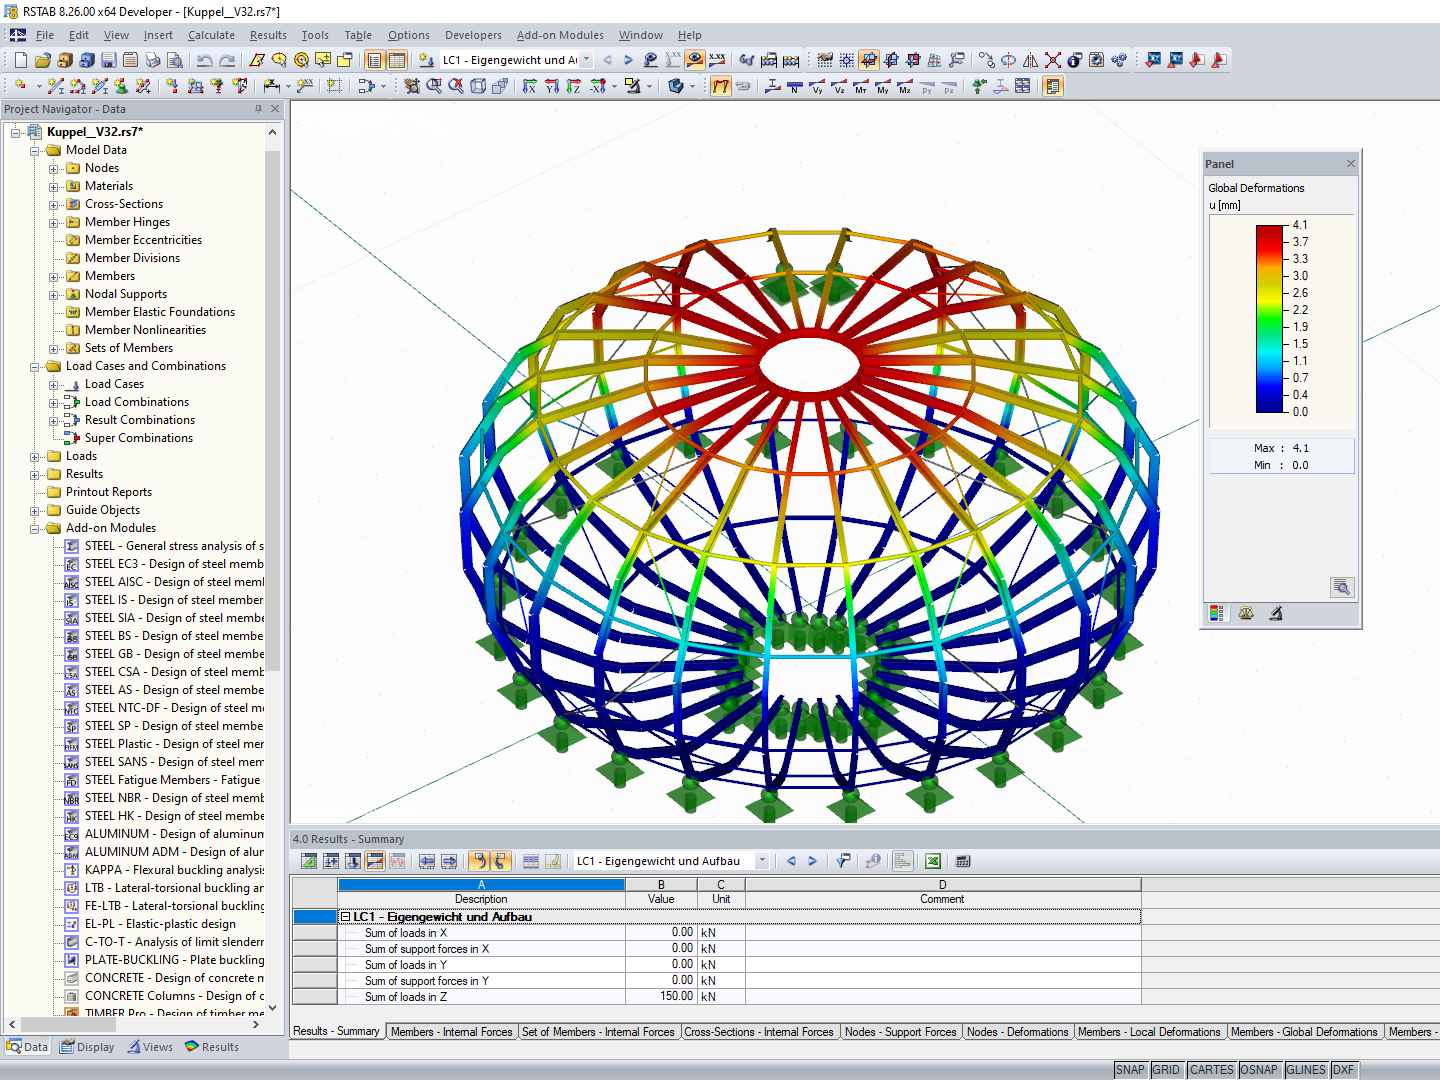The height and width of the screenshot is (1080, 1440).
Task: Toggle the GLINES status bar option
Action: pyautogui.click(x=1306, y=1070)
